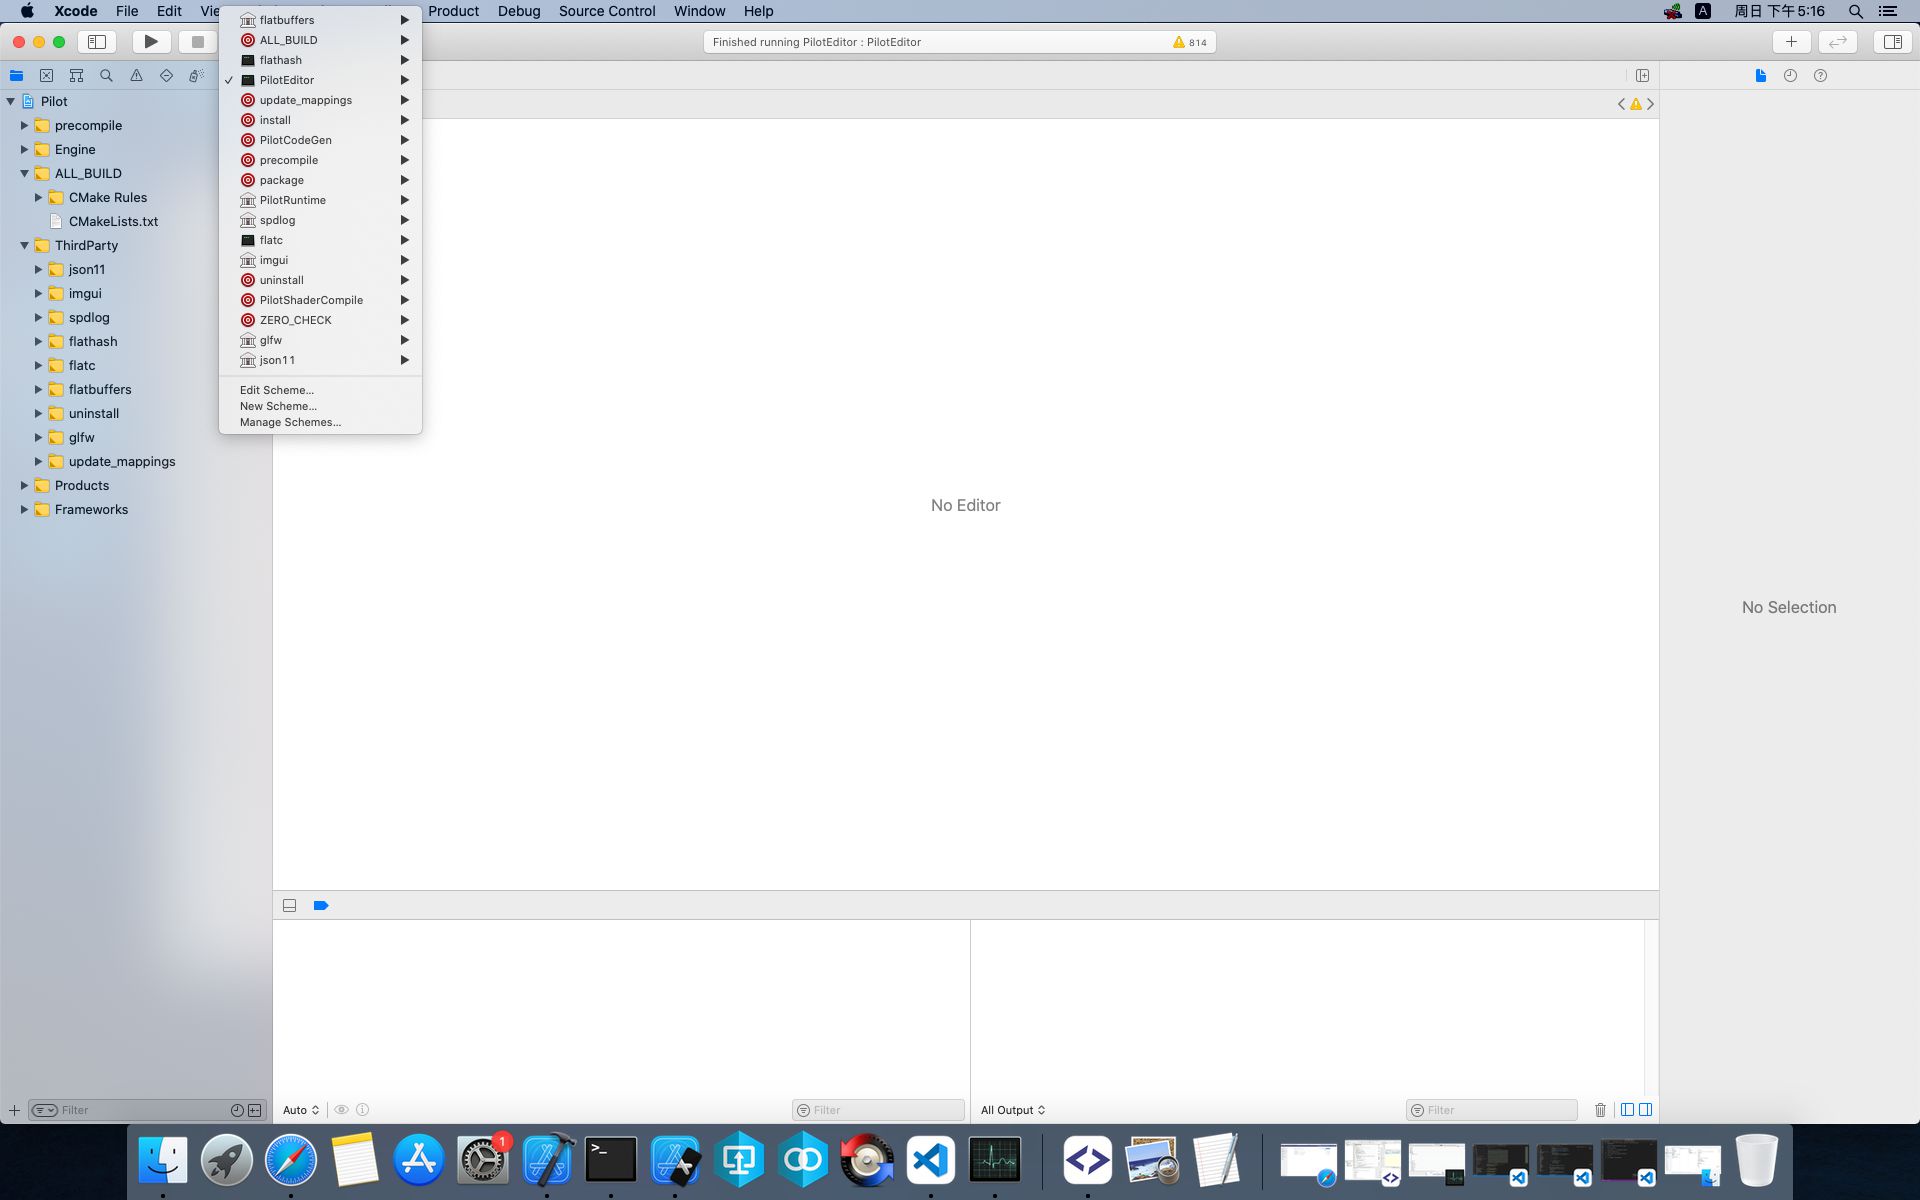Image resolution: width=1920 pixels, height=1200 pixels.
Task: Toggle the inspectors panel visibility
Action: click(x=1892, y=42)
